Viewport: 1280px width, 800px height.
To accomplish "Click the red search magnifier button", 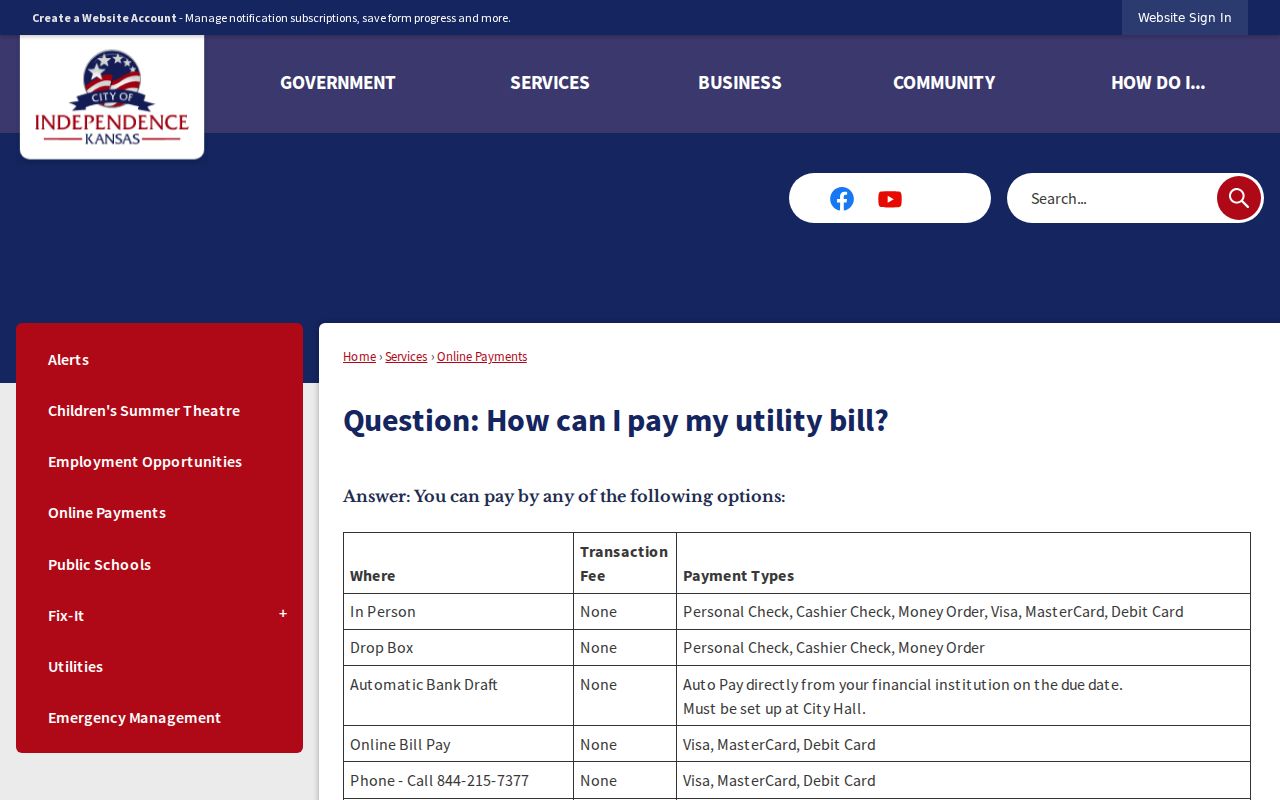I will [x=1239, y=198].
